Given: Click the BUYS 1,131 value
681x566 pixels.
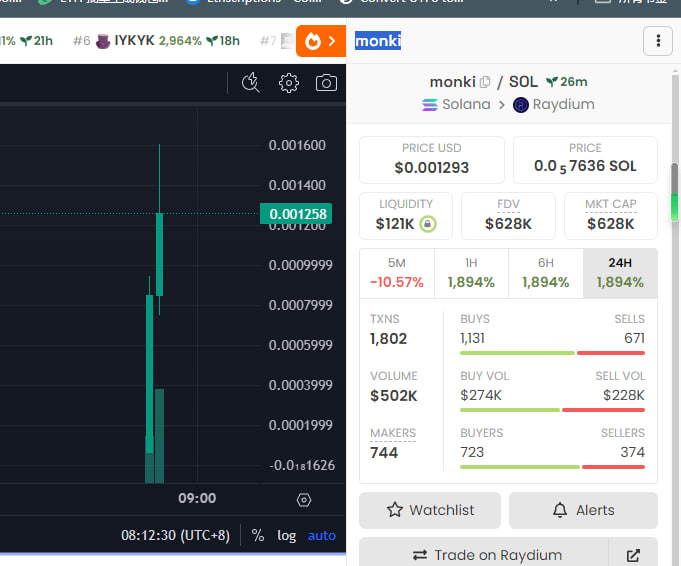Looking at the screenshot, I should 473,338.
